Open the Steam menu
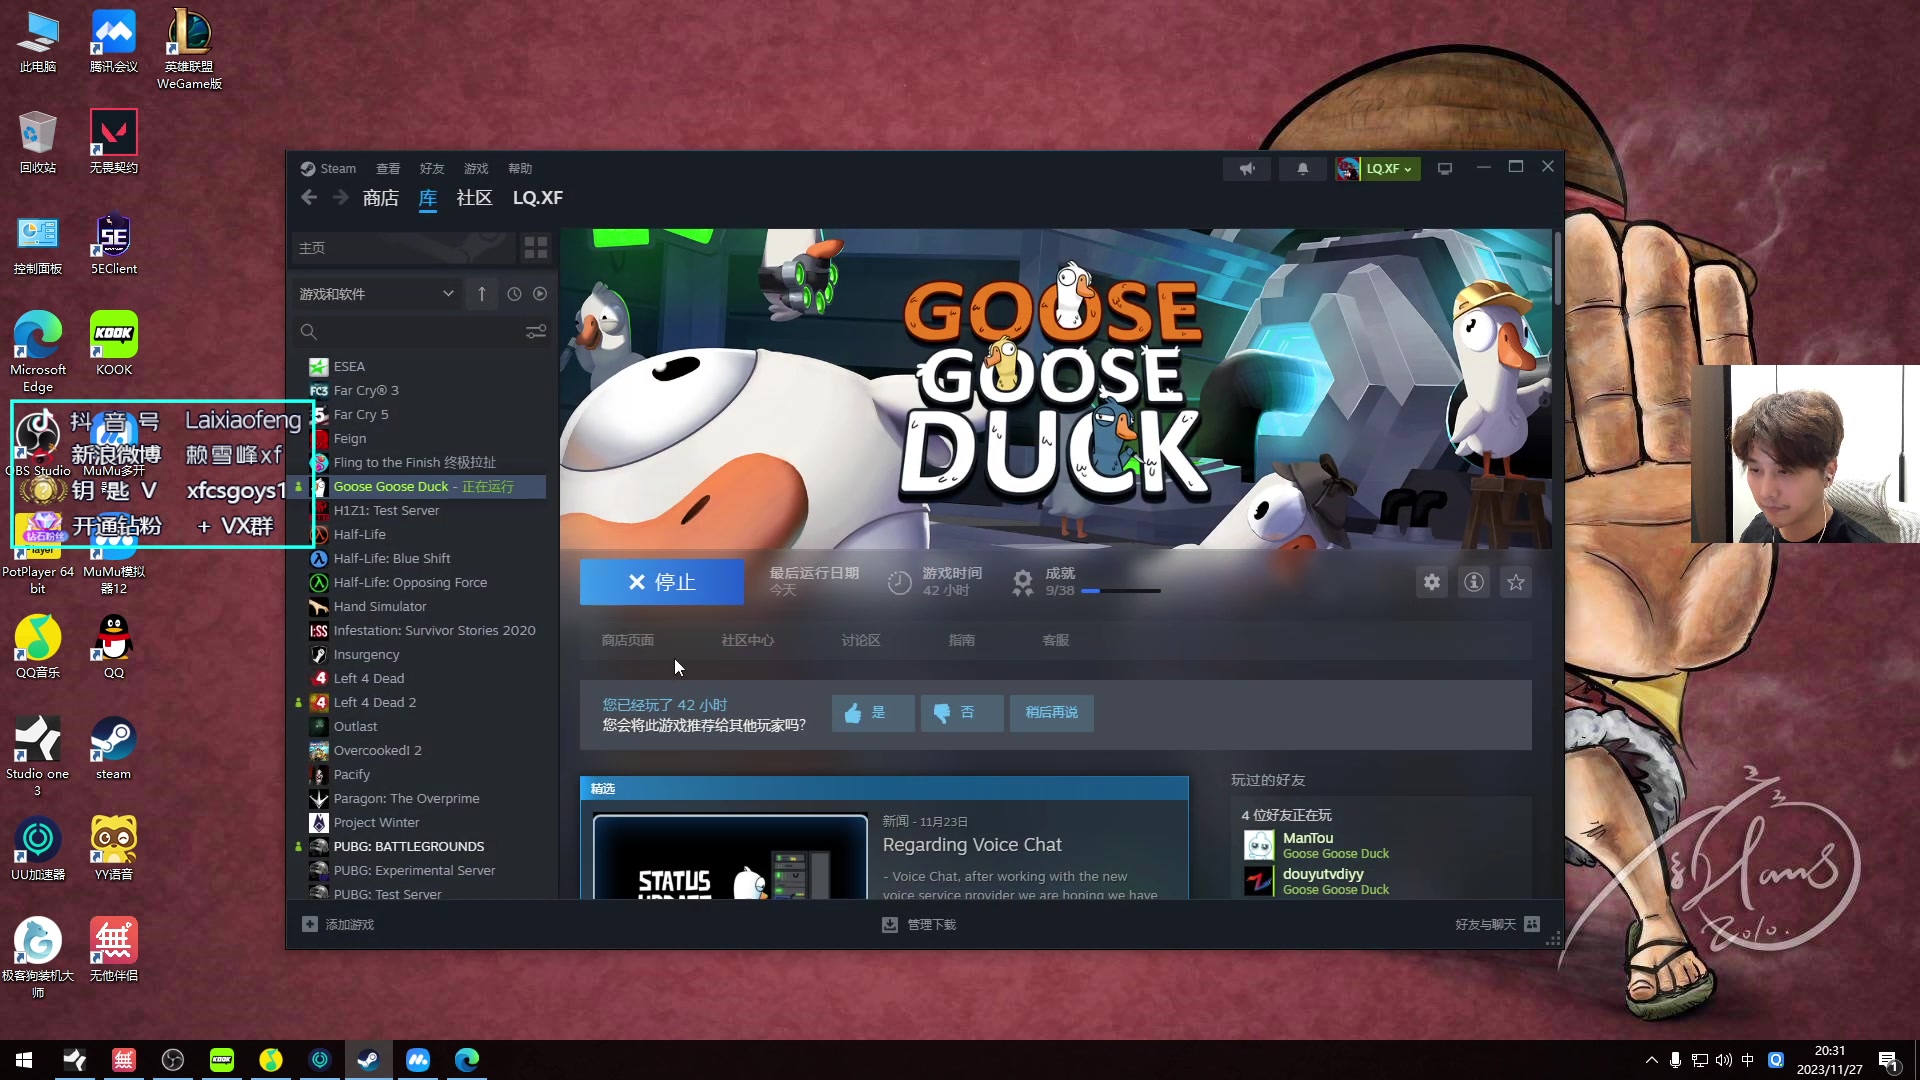The height and width of the screenshot is (1080, 1920). click(x=329, y=168)
